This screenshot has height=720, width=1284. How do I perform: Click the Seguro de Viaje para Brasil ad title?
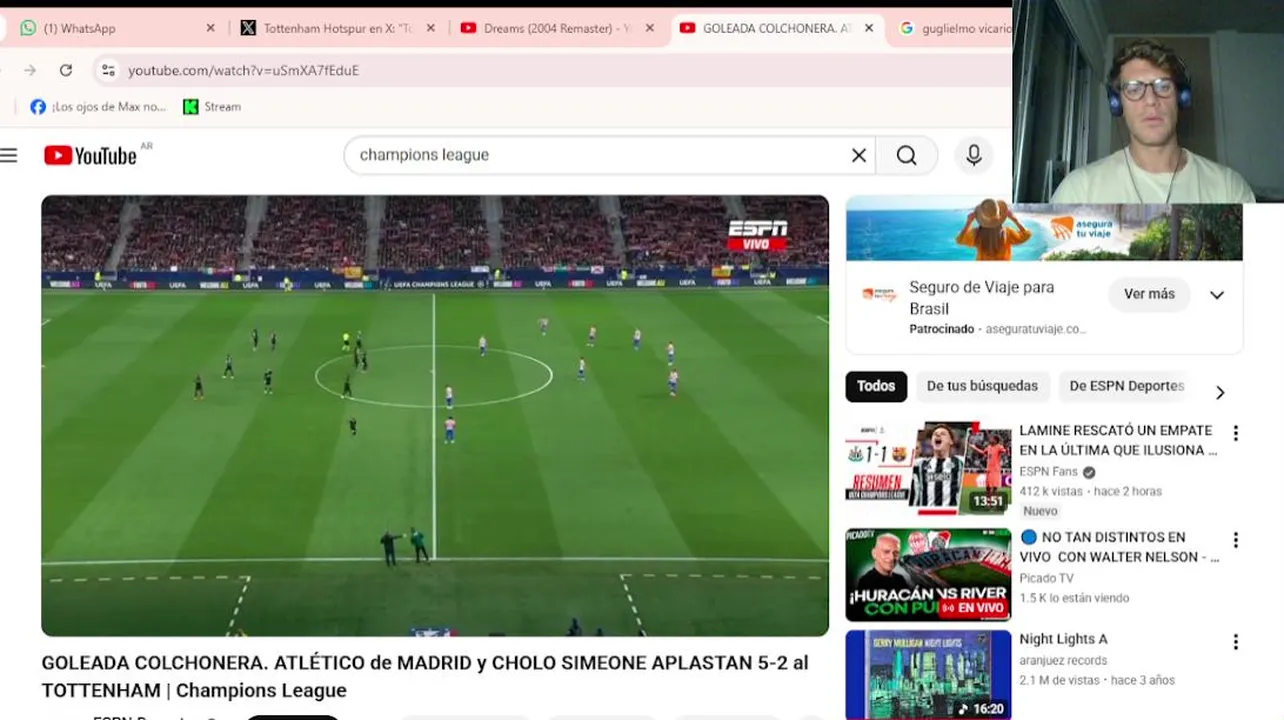[981, 298]
